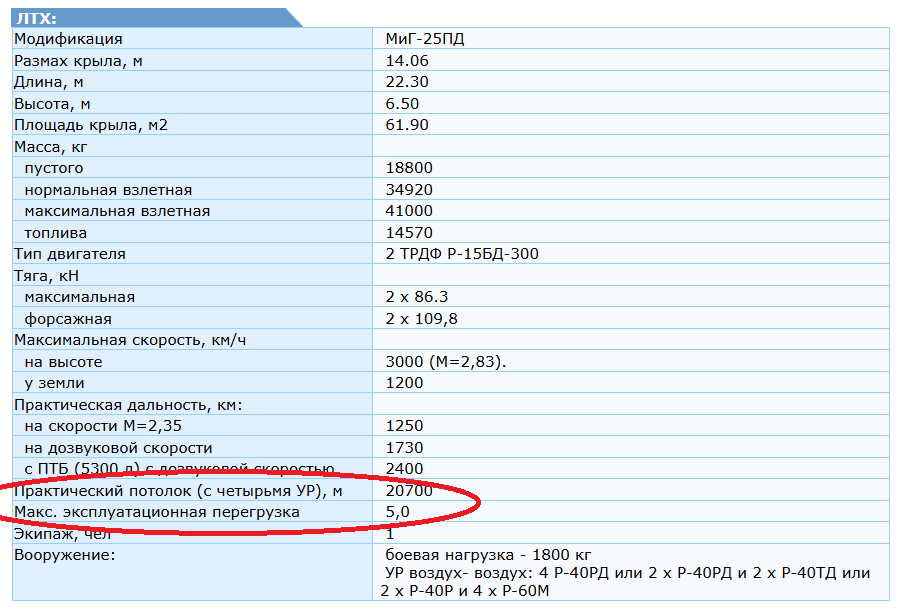
Task: Click the максимальная взлетная label
Action: pos(117,211)
